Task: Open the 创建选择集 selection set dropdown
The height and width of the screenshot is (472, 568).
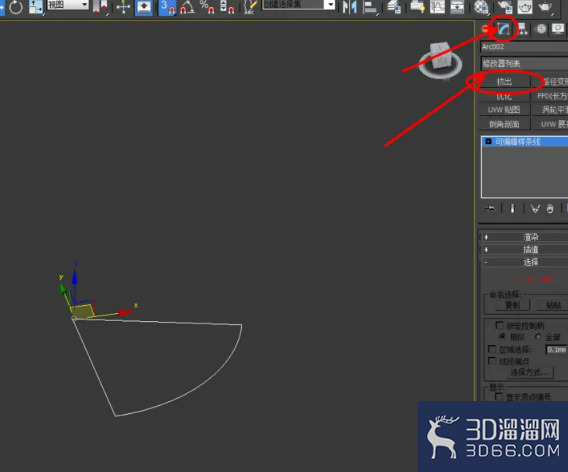Action: coord(298,4)
